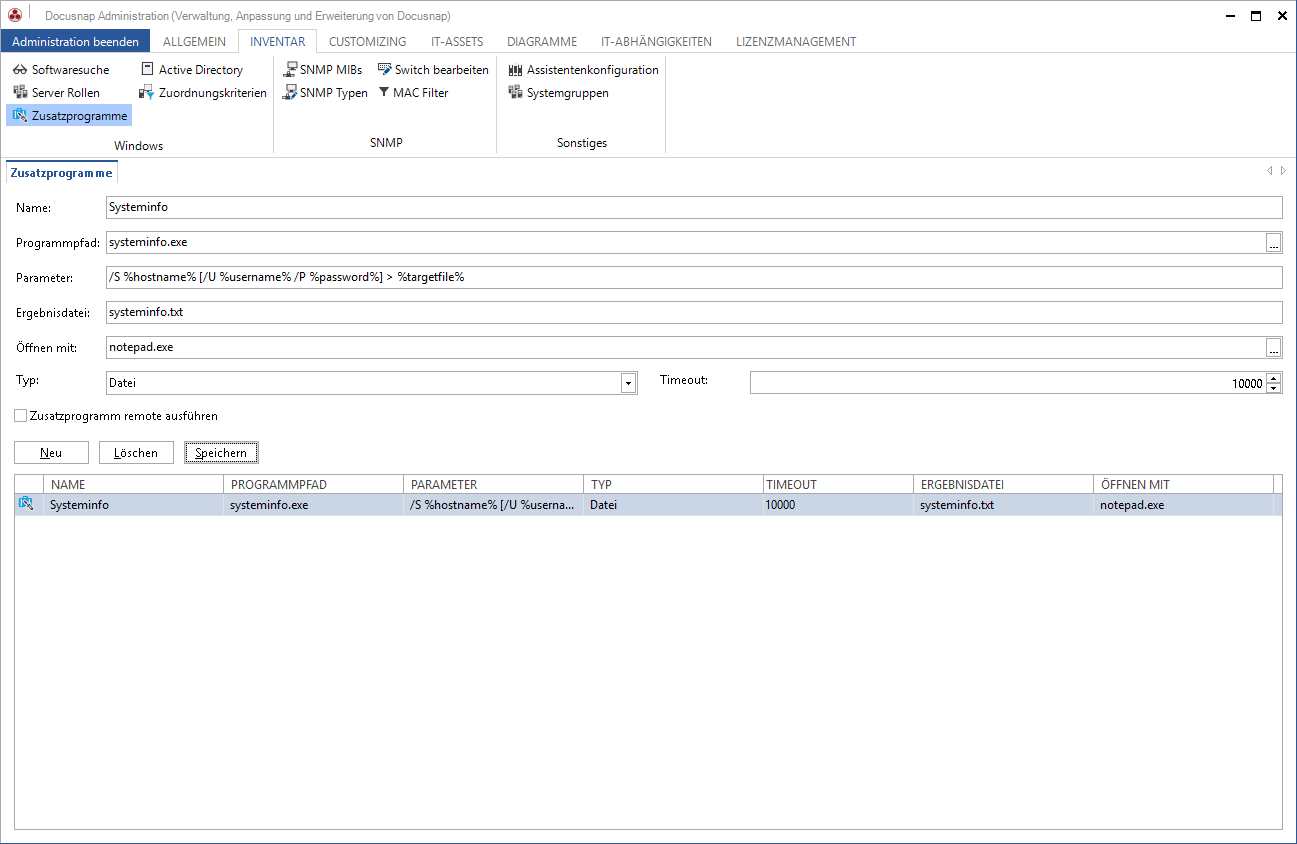Open Switch bearbeiten
This screenshot has width=1297, height=844.
(x=433, y=70)
